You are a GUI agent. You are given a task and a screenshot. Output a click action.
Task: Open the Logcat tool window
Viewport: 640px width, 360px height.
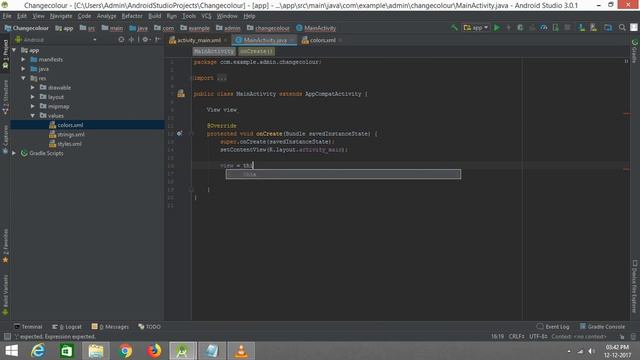[67, 327]
